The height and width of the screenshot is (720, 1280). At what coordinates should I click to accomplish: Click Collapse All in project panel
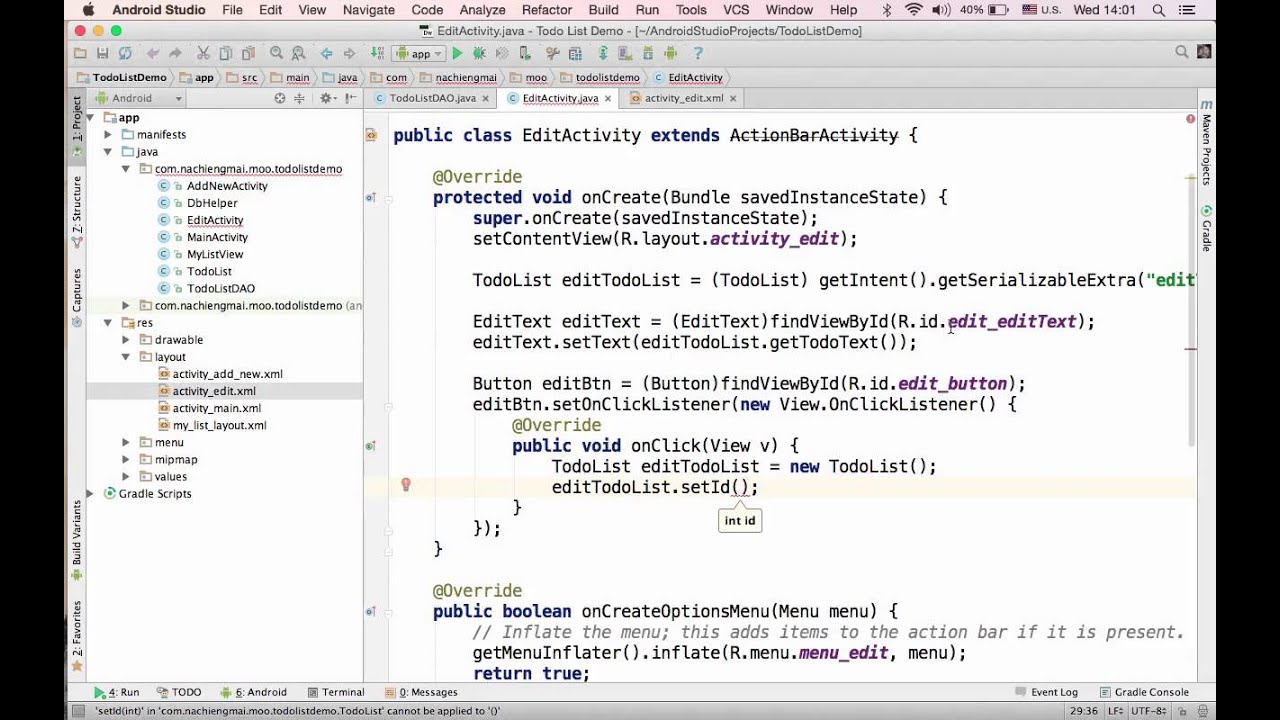click(x=299, y=98)
